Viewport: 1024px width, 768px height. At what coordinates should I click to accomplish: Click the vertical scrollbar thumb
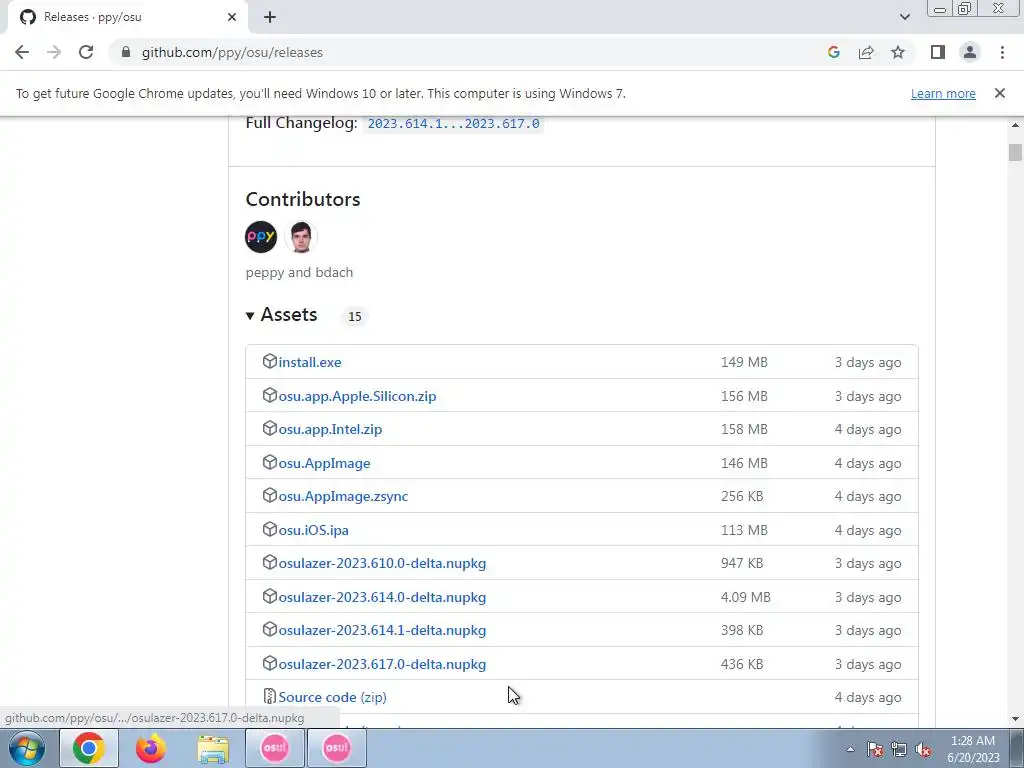point(1014,152)
